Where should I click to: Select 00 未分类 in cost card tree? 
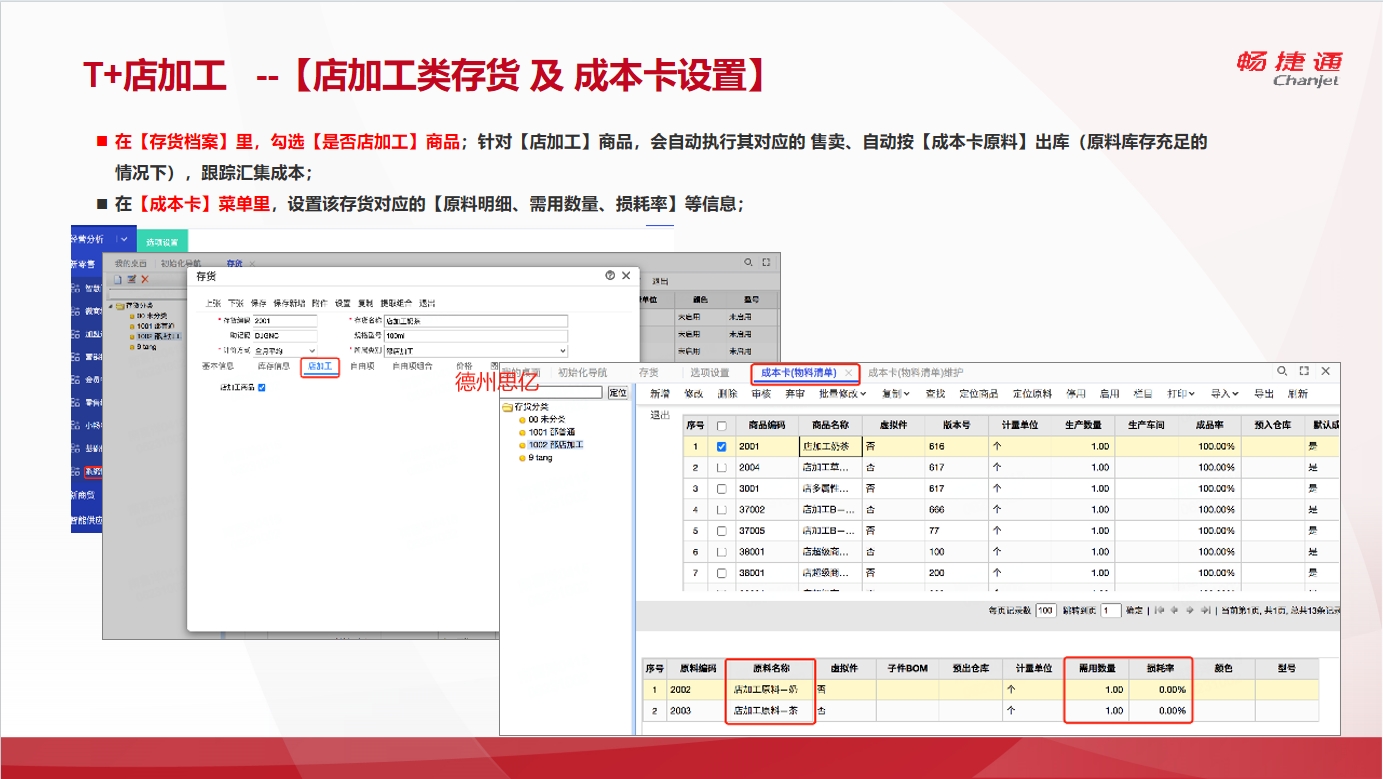click(x=546, y=419)
